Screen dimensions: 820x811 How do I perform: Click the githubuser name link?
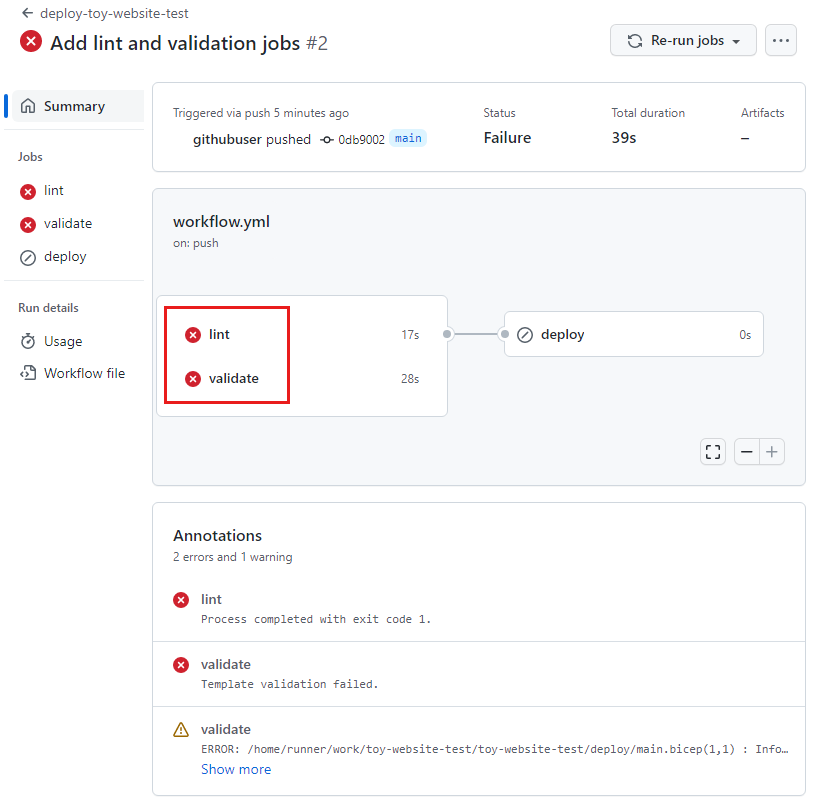tap(227, 140)
